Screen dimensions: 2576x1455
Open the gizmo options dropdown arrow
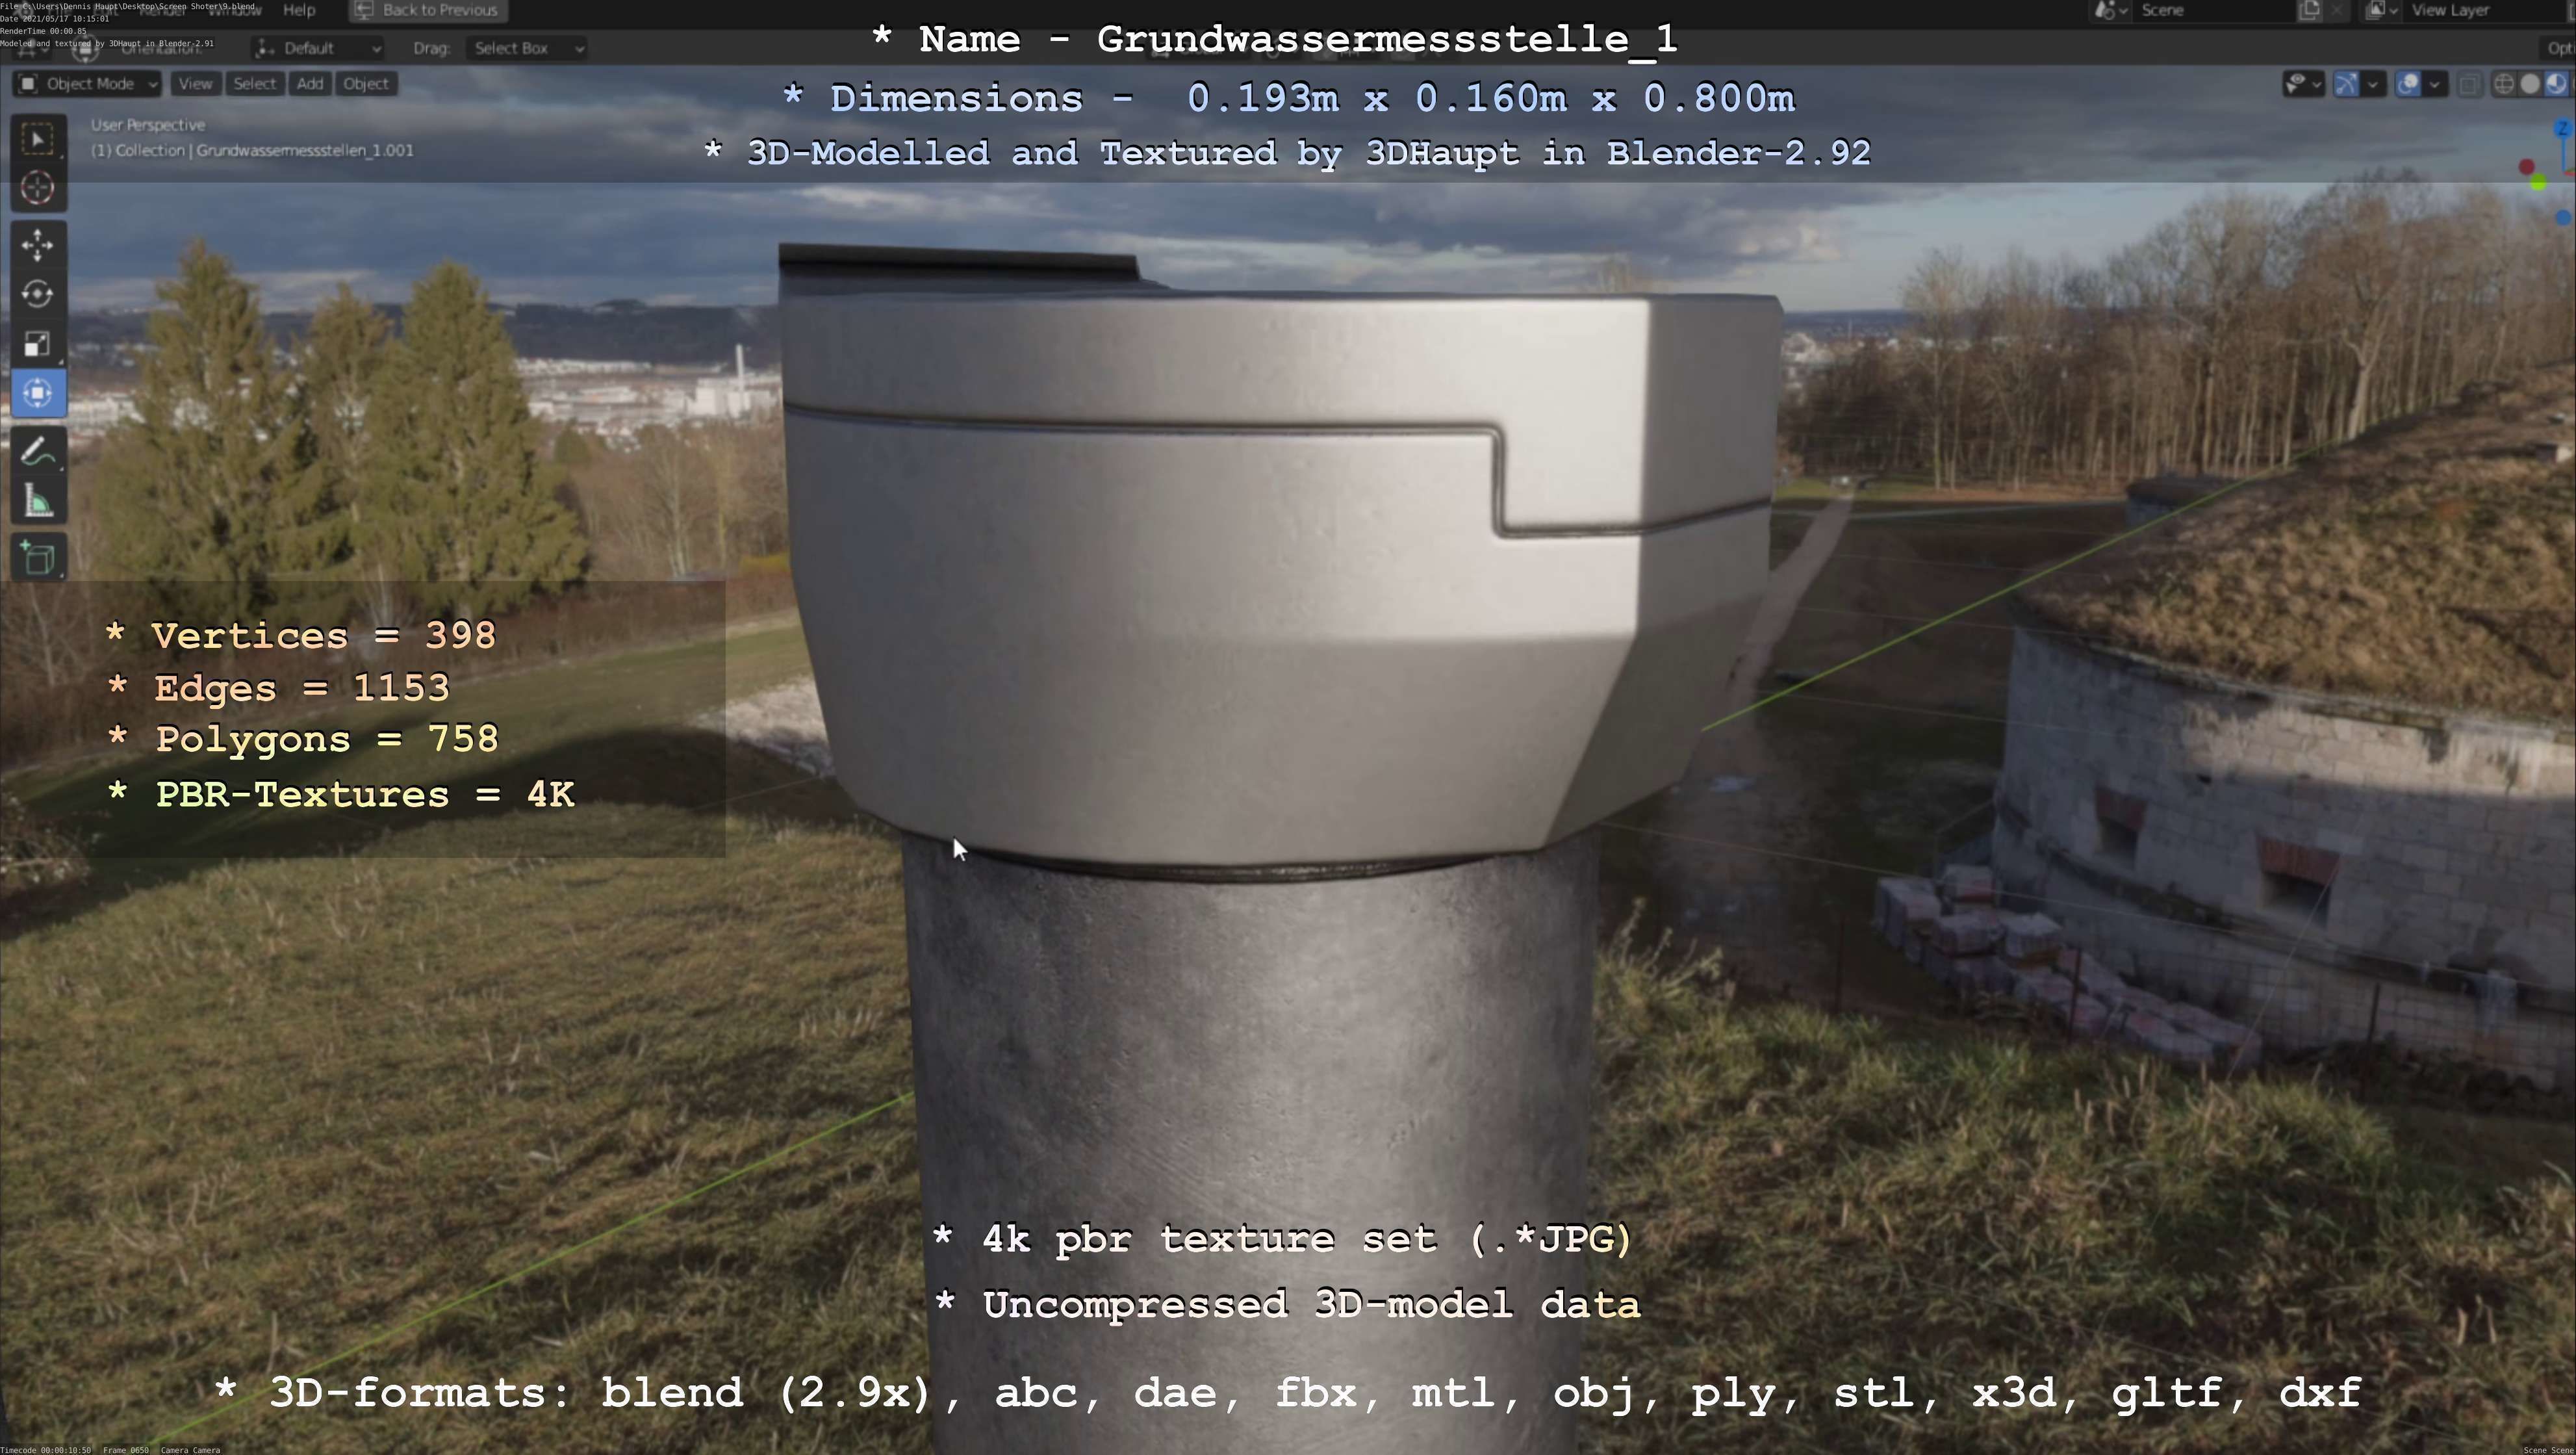[2372, 84]
